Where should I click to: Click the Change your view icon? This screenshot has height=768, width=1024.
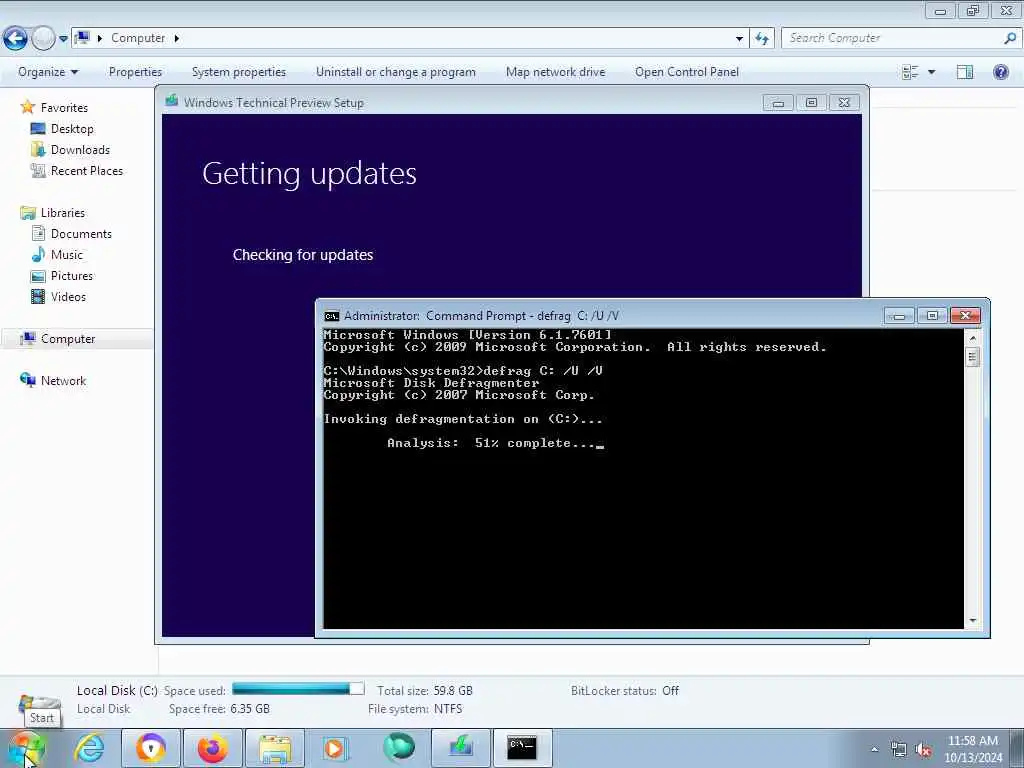[x=910, y=72]
